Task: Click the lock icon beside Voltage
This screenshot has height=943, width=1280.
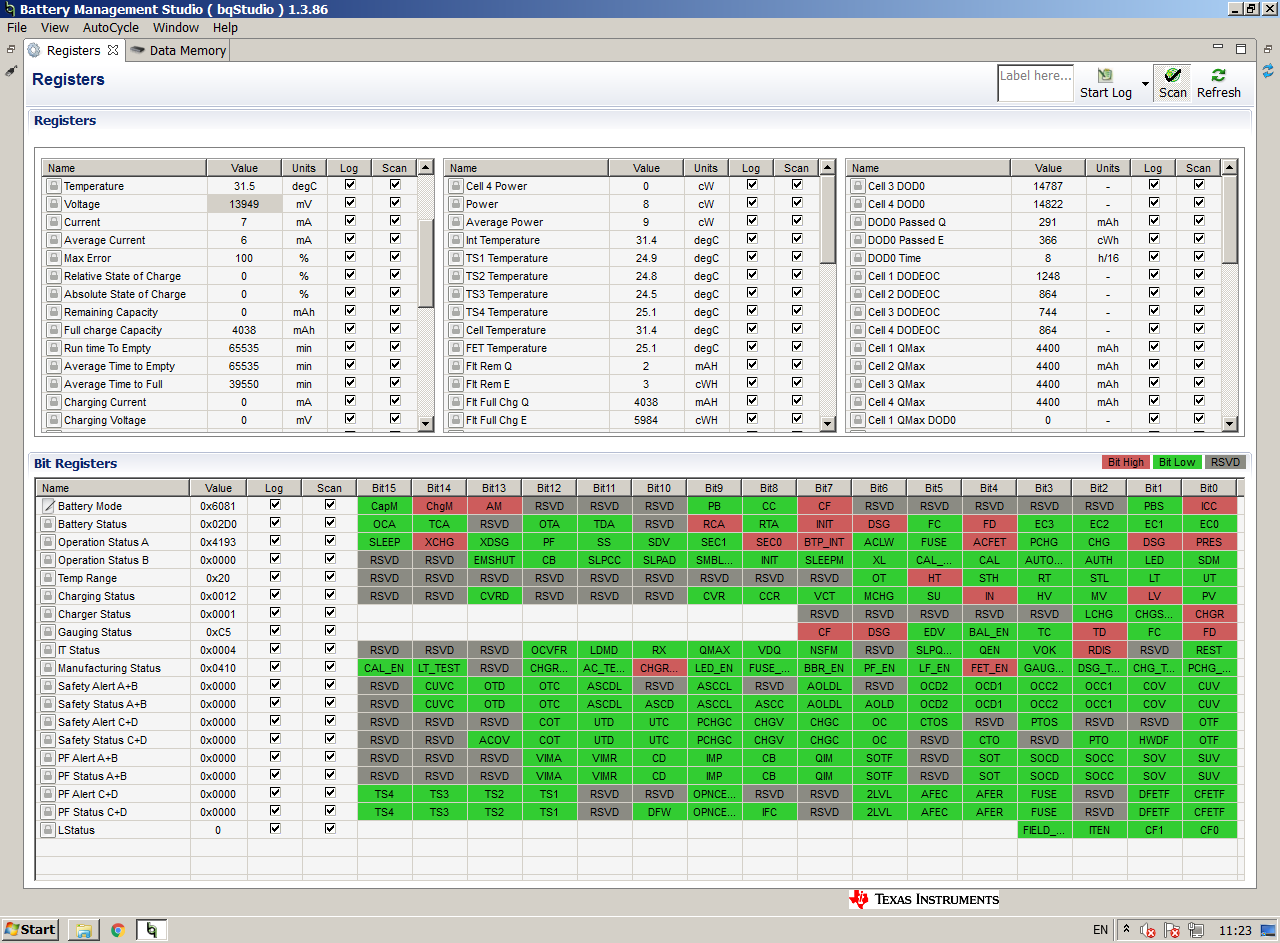Action: click(54, 204)
